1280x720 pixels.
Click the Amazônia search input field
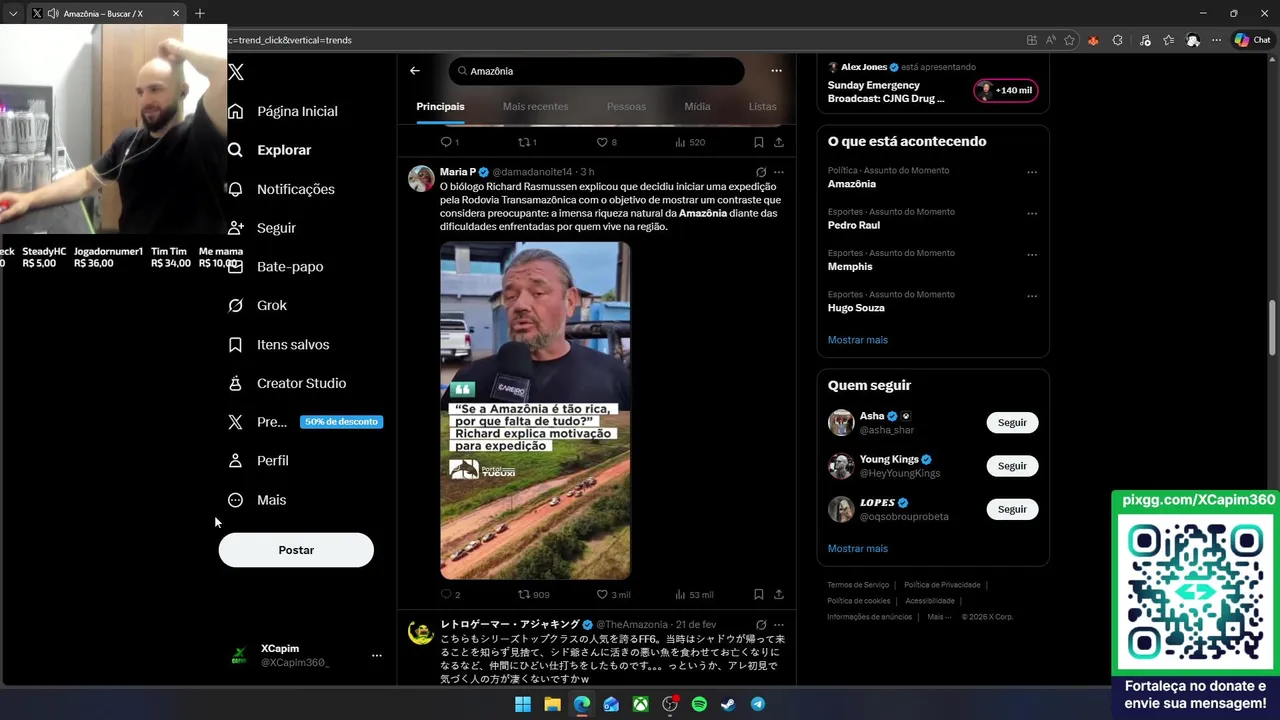pos(596,71)
